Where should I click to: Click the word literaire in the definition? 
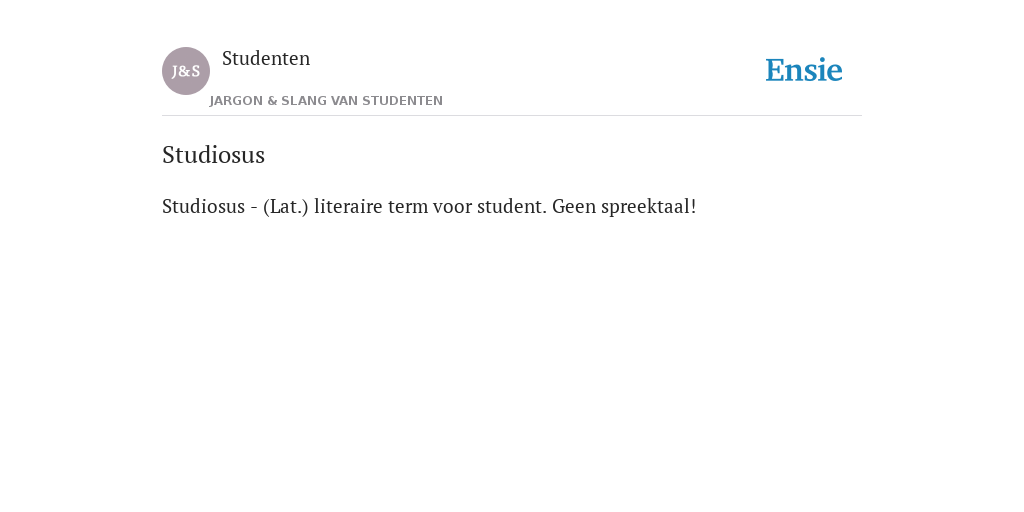point(348,206)
